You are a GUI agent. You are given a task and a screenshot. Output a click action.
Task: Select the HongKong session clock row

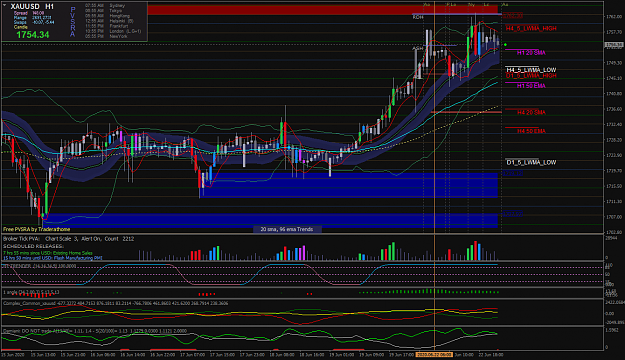pyautogui.click(x=107, y=16)
